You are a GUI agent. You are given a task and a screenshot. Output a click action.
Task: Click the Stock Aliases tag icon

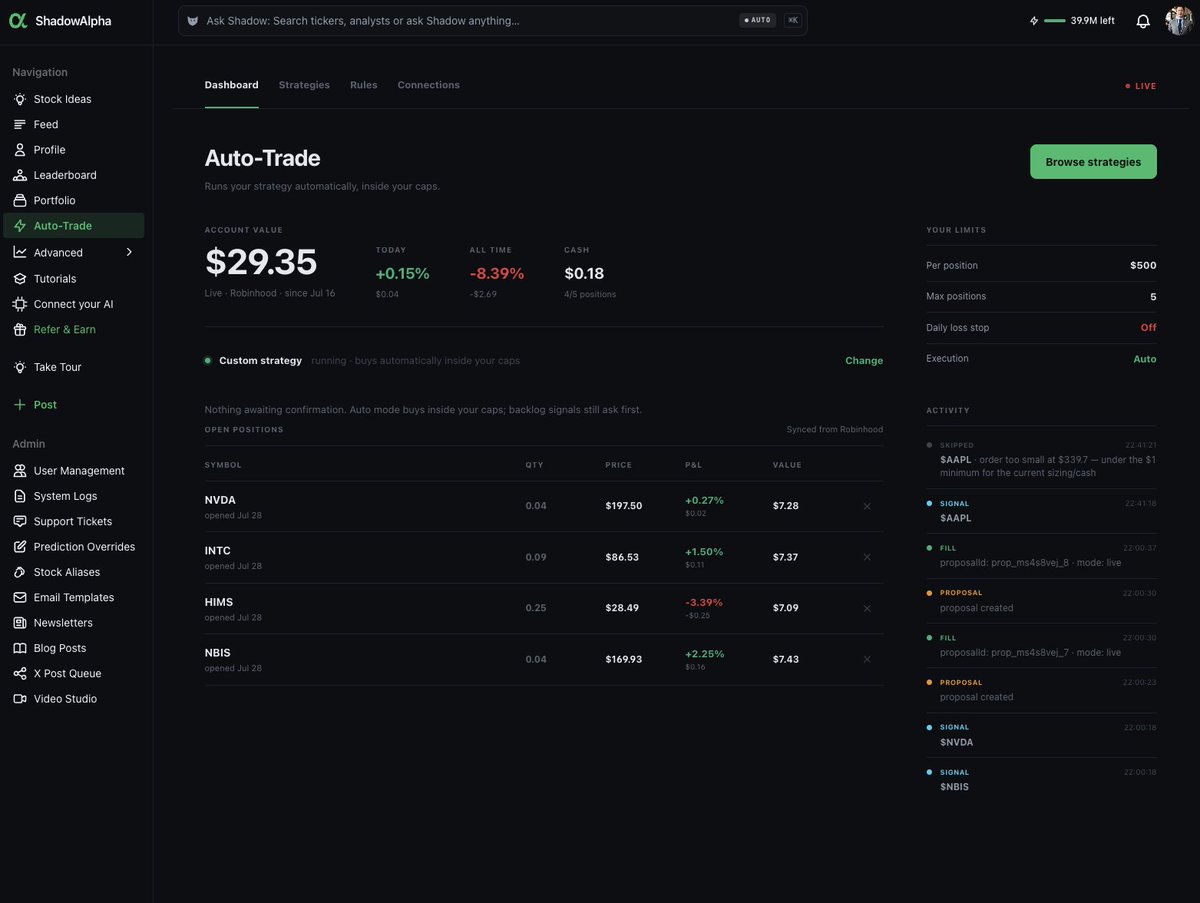click(20, 572)
